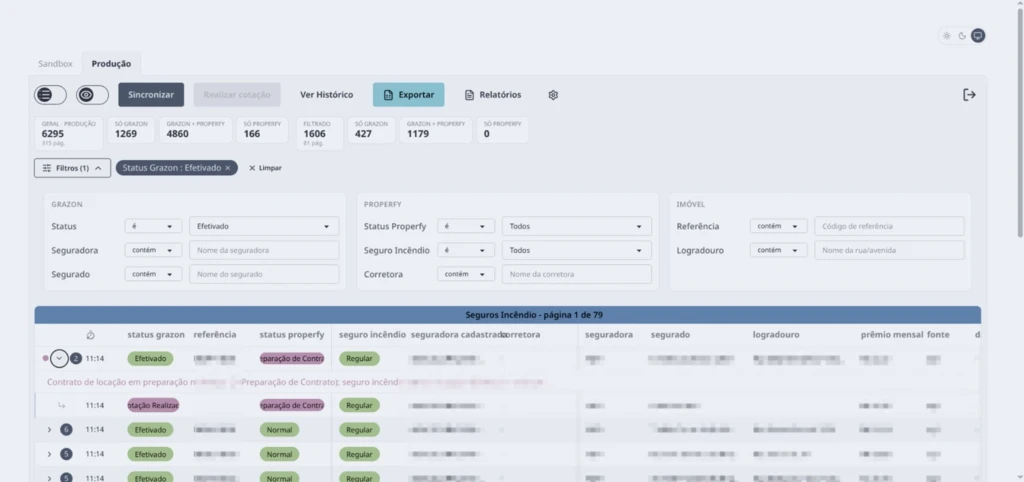This screenshot has width=1024, height=482.
Task: Open the settings gear next to Relatórios
Action: click(x=553, y=95)
